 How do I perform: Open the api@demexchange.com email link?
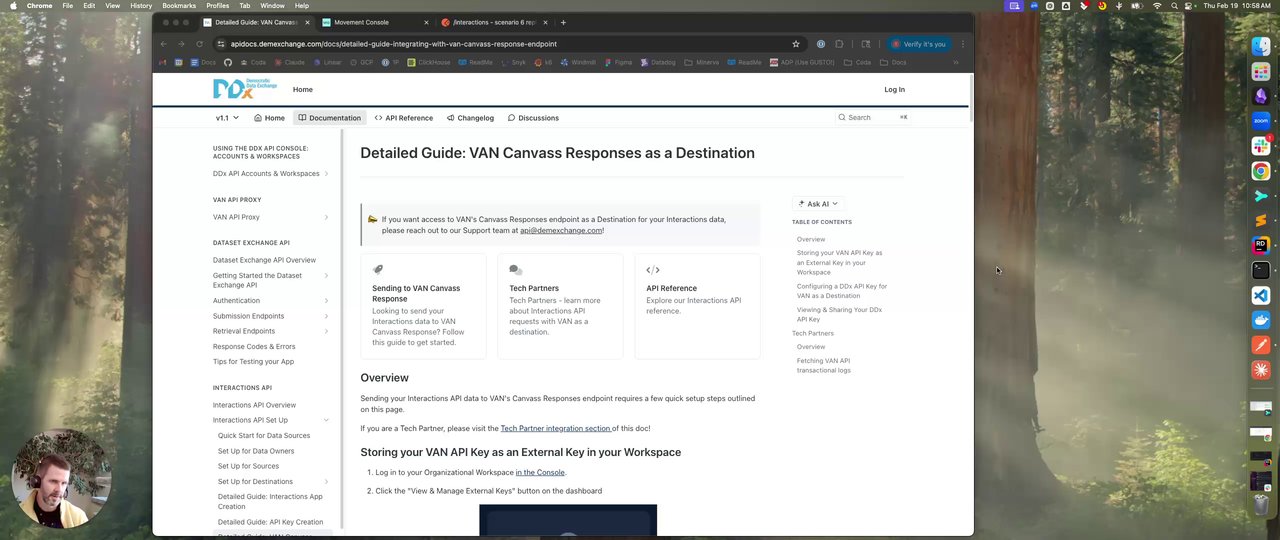tap(561, 230)
